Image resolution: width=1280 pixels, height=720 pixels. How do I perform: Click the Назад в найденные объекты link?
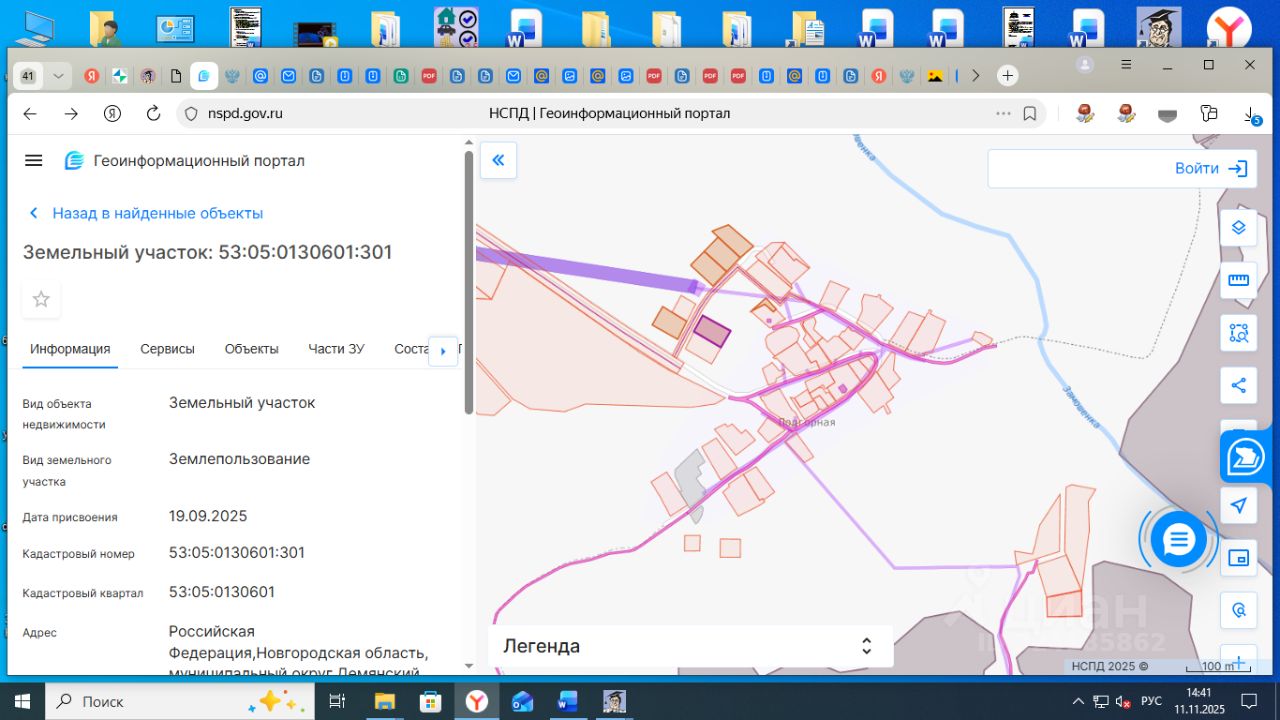[146, 213]
